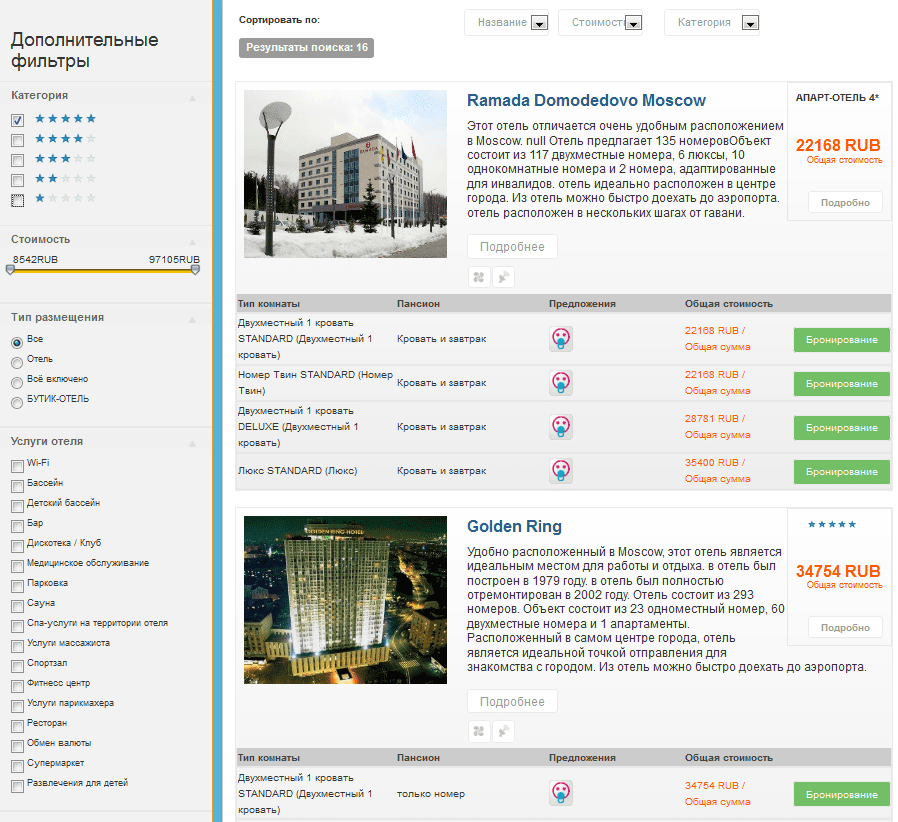The width and height of the screenshot is (898, 822).
Task: Click the 22168 RUB total in Ramada price box
Action: pyautogui.click(x=838, y=145)
